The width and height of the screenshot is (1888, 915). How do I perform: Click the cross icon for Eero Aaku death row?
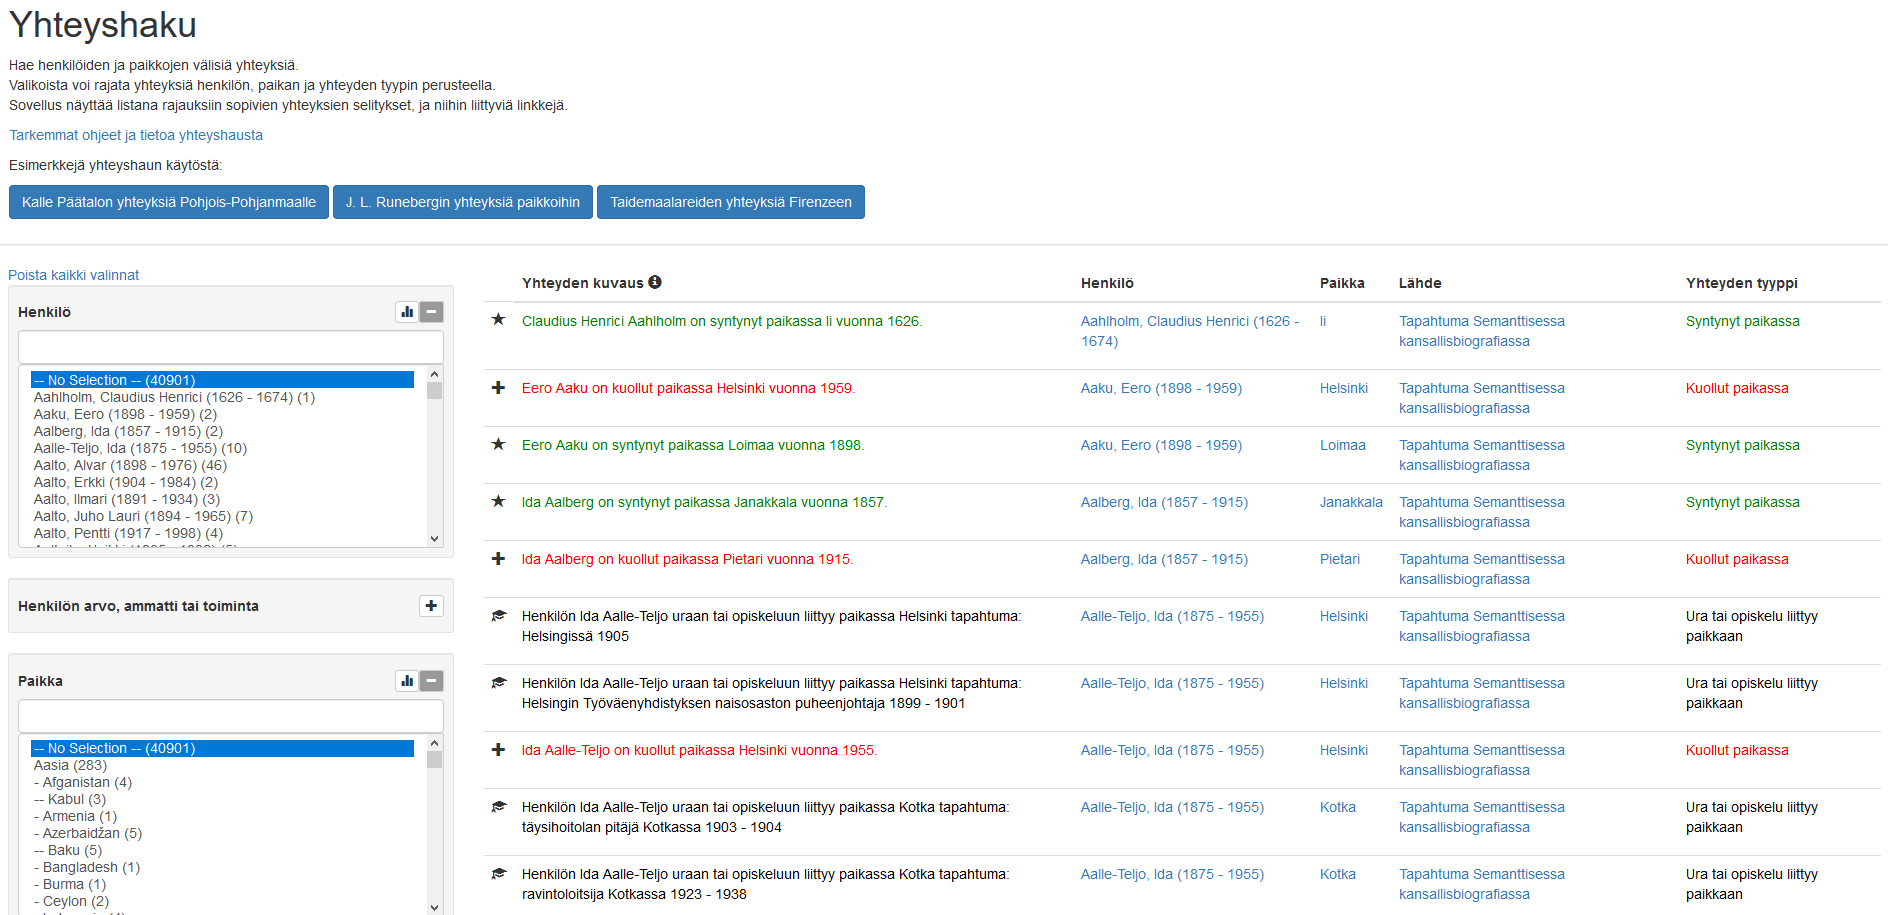click(498, 387)
